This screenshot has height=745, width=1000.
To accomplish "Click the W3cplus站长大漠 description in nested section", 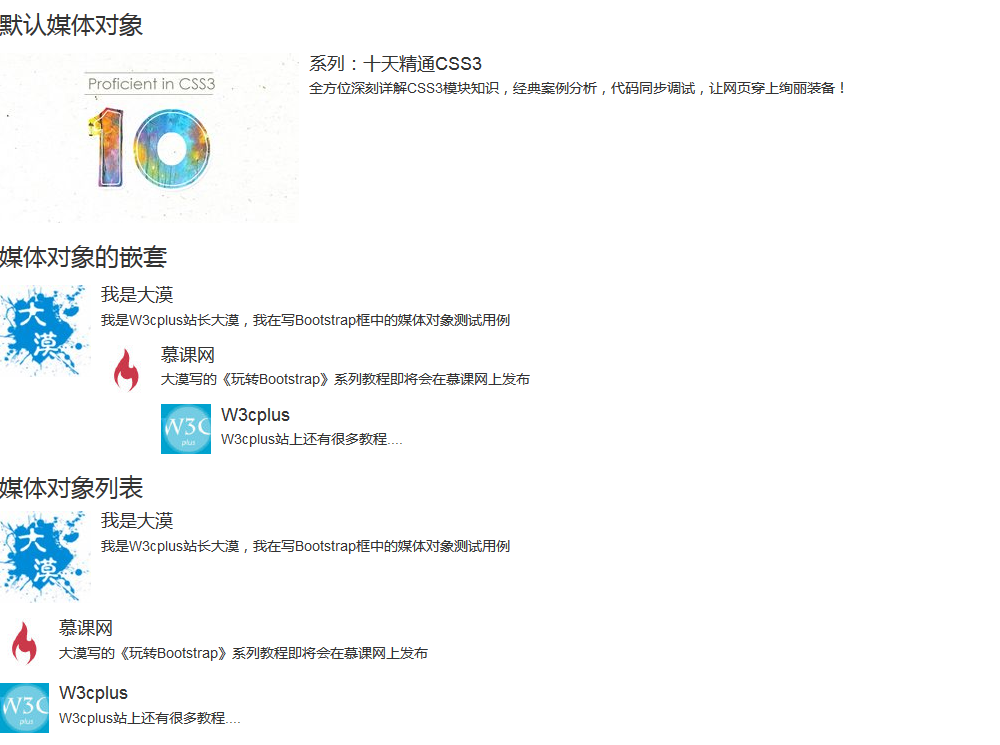I will 305,320.
